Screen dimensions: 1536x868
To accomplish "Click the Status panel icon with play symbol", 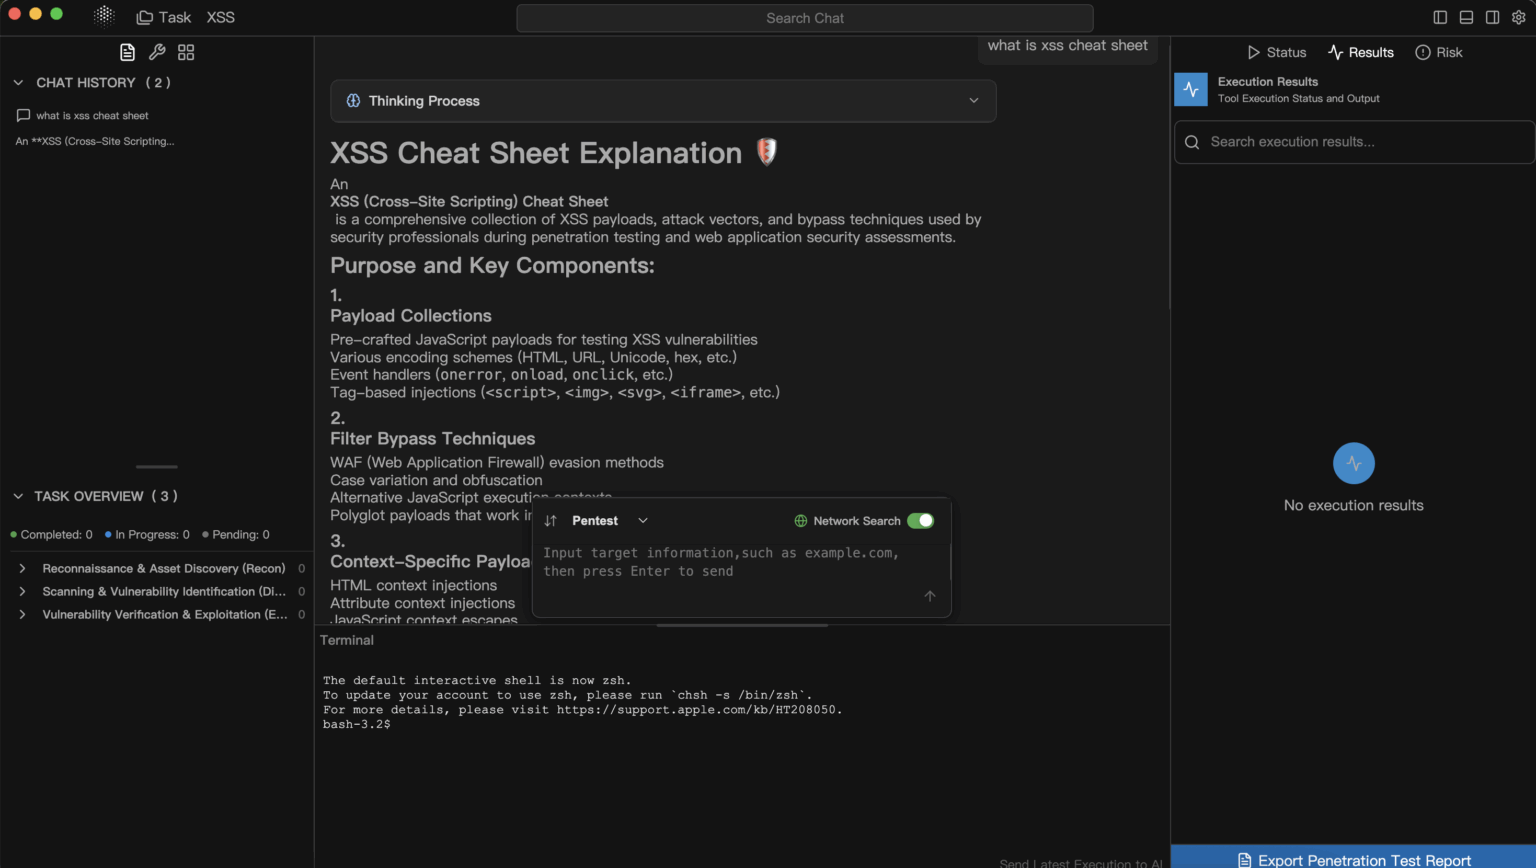I will pos(1253,52).
